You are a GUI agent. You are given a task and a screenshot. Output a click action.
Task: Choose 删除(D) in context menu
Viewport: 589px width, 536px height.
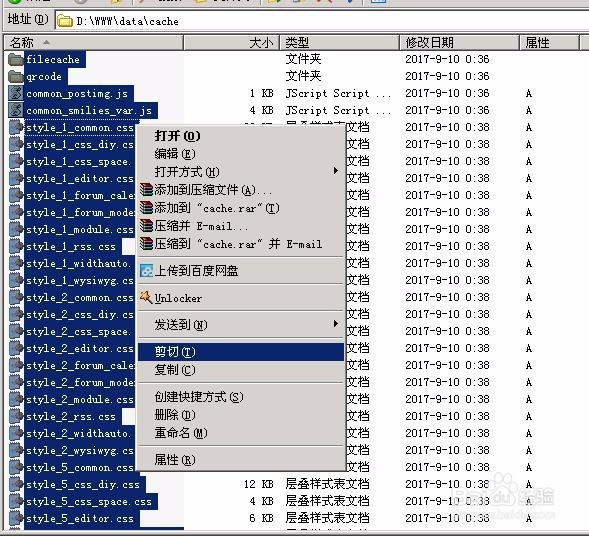click(x=241, y=415)
